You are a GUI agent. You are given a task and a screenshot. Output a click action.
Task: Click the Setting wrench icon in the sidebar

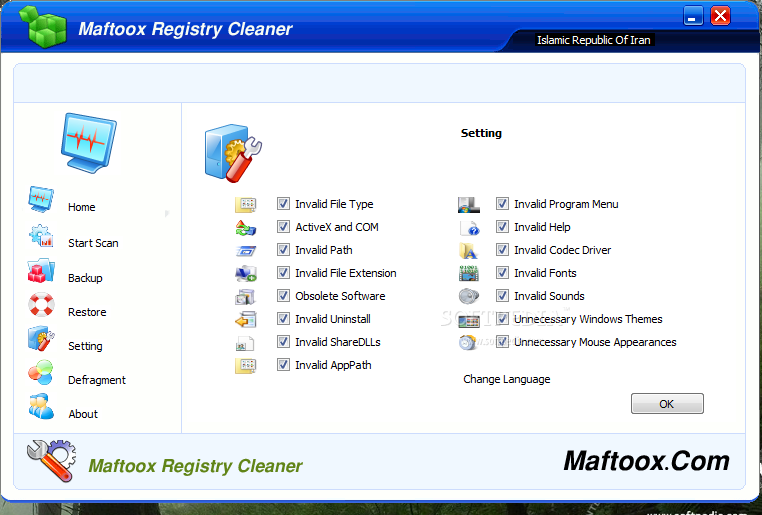(41, 339)
